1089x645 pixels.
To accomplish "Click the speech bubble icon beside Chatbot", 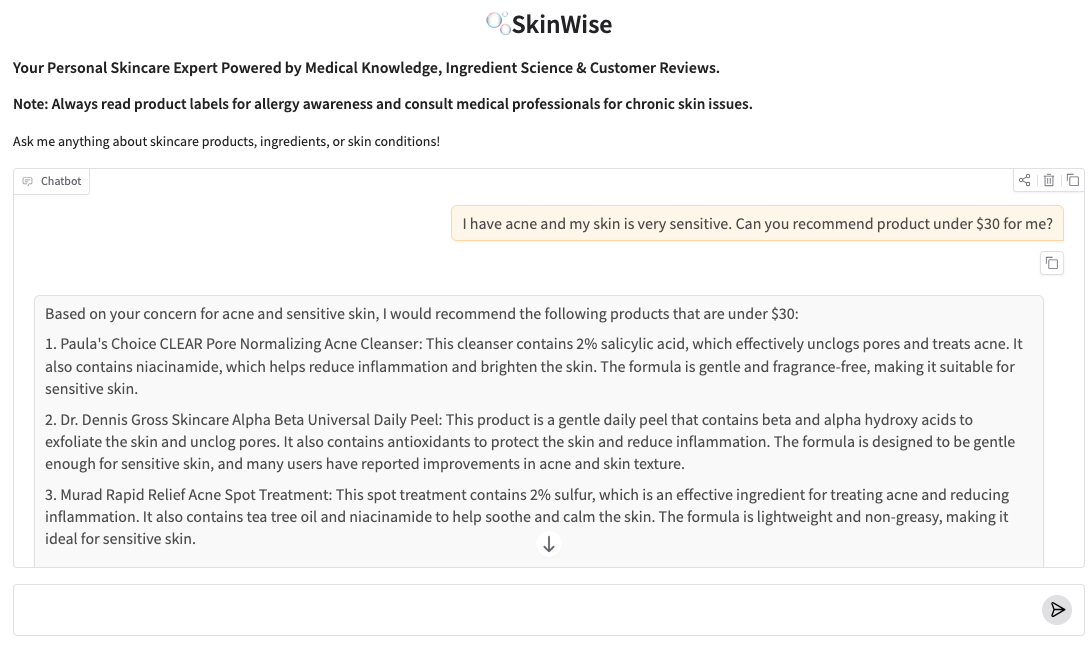I will pyautogui.click(x=28, y=182).
